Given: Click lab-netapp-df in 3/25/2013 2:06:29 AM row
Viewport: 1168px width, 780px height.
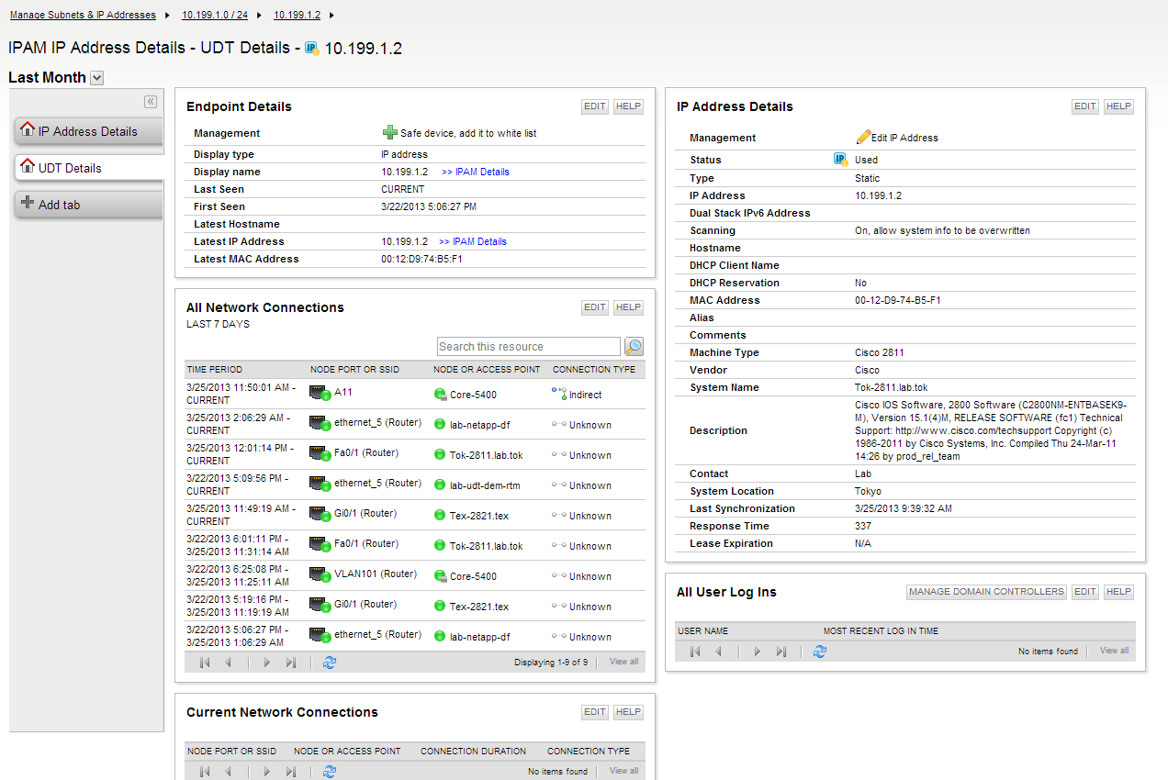Looking at the screenshot, I should click(x=480, y=425).
